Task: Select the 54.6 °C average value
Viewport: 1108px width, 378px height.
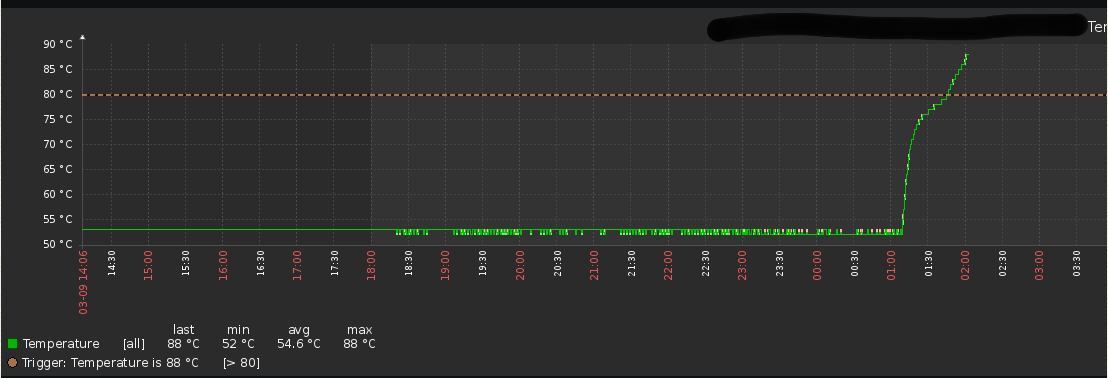Action: point(299,344)
